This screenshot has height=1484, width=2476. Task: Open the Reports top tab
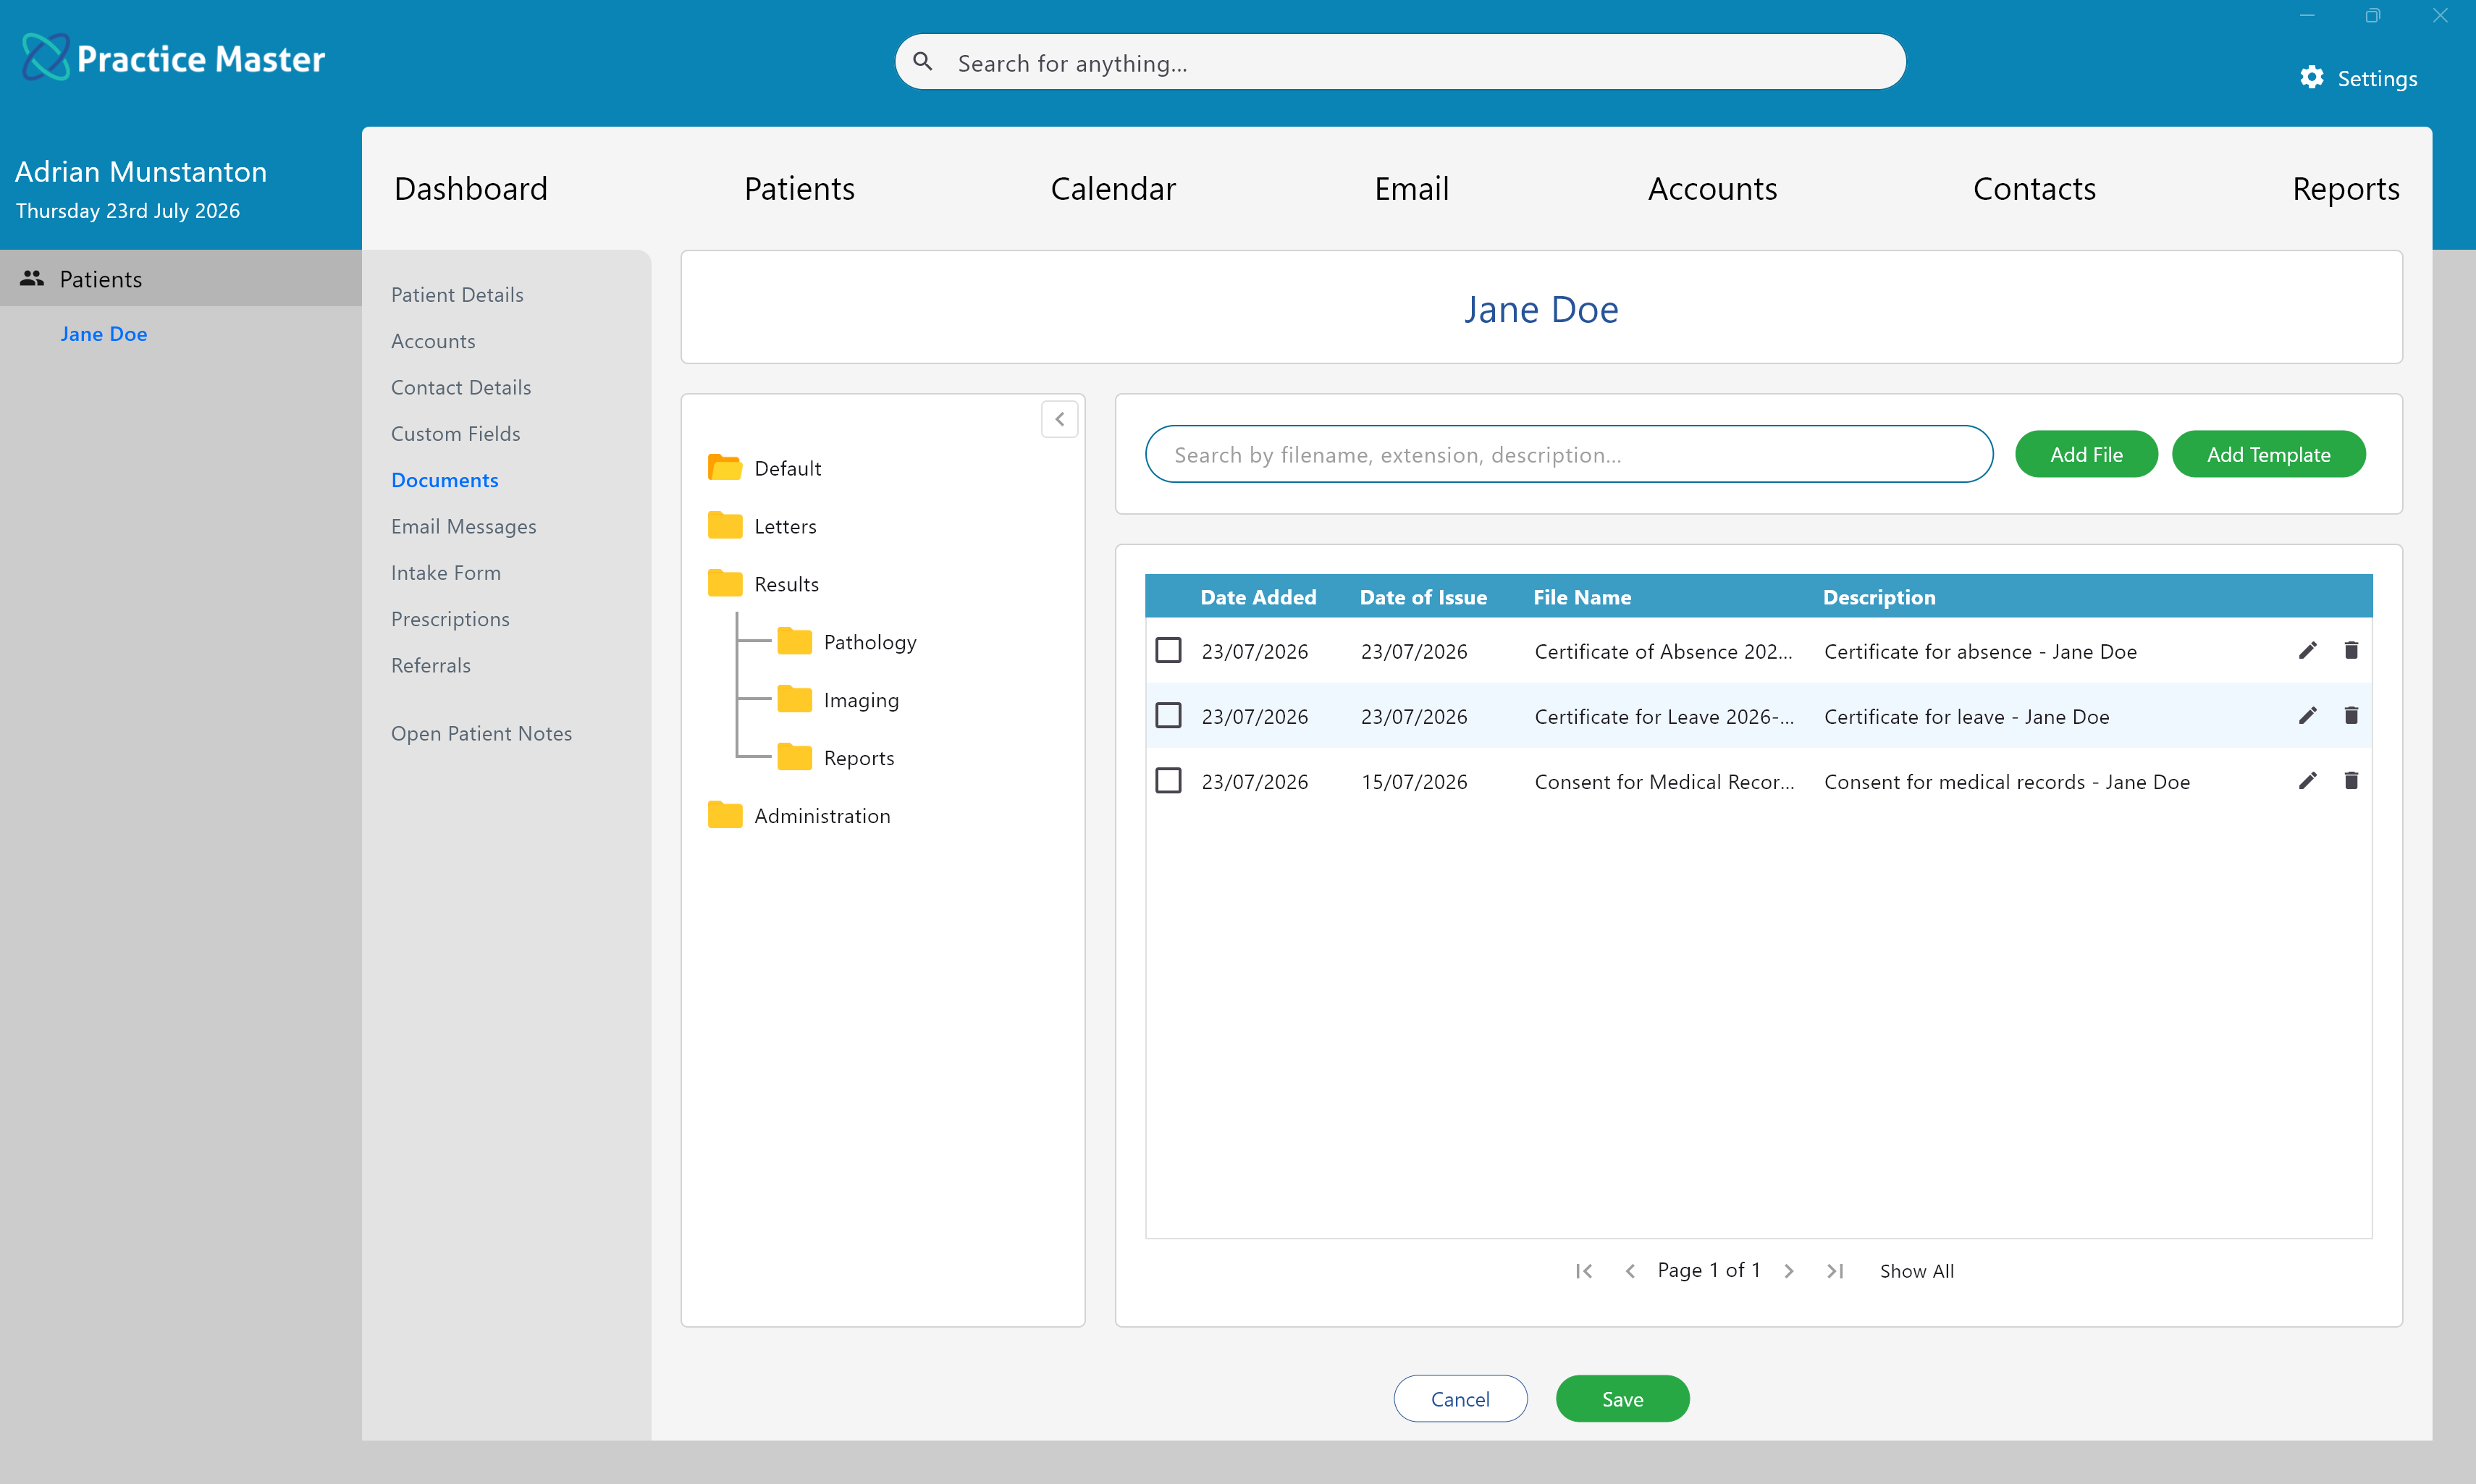pyautogui.click(x=2346, y=189)
